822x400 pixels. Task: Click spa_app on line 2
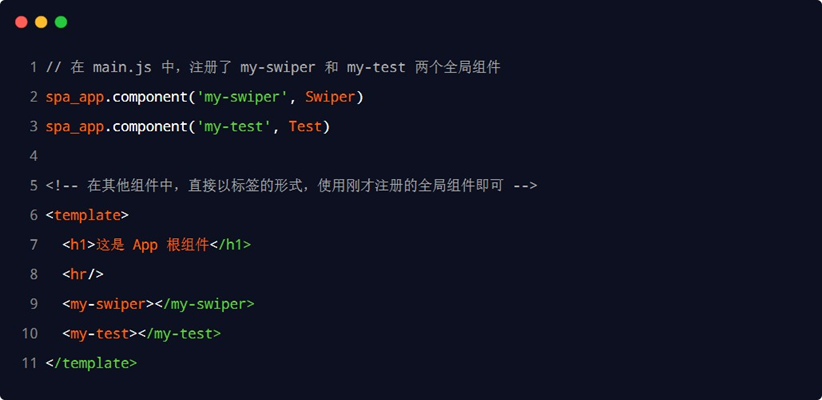(74, 98)
